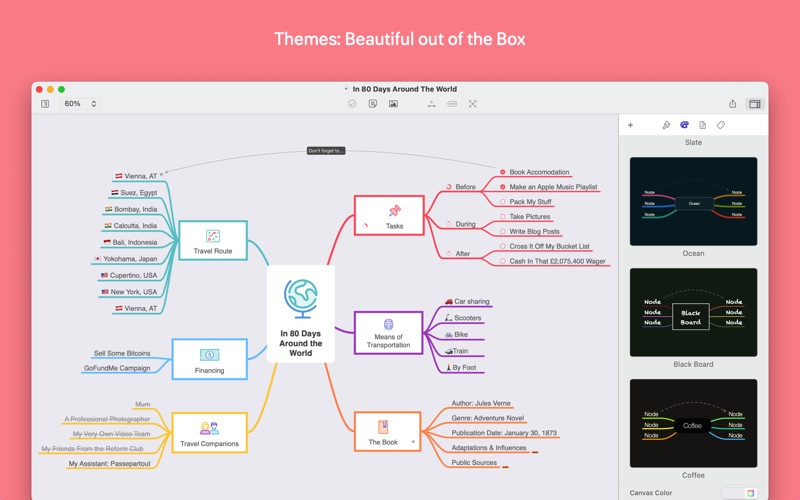
Task: Click the globe sticker in central node
Action: pos(301,298)
